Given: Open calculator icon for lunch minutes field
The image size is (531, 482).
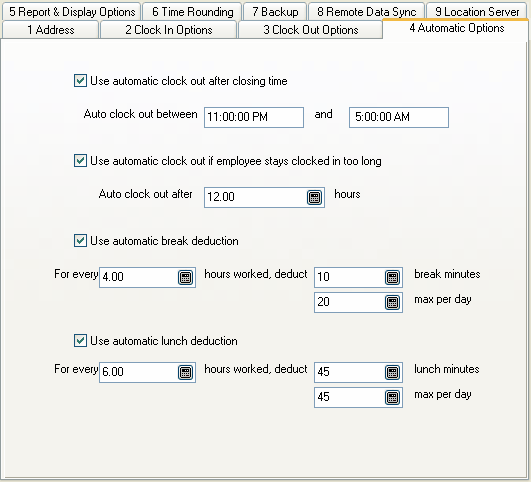Looking at the screenshot, I should tap(392, 373).
